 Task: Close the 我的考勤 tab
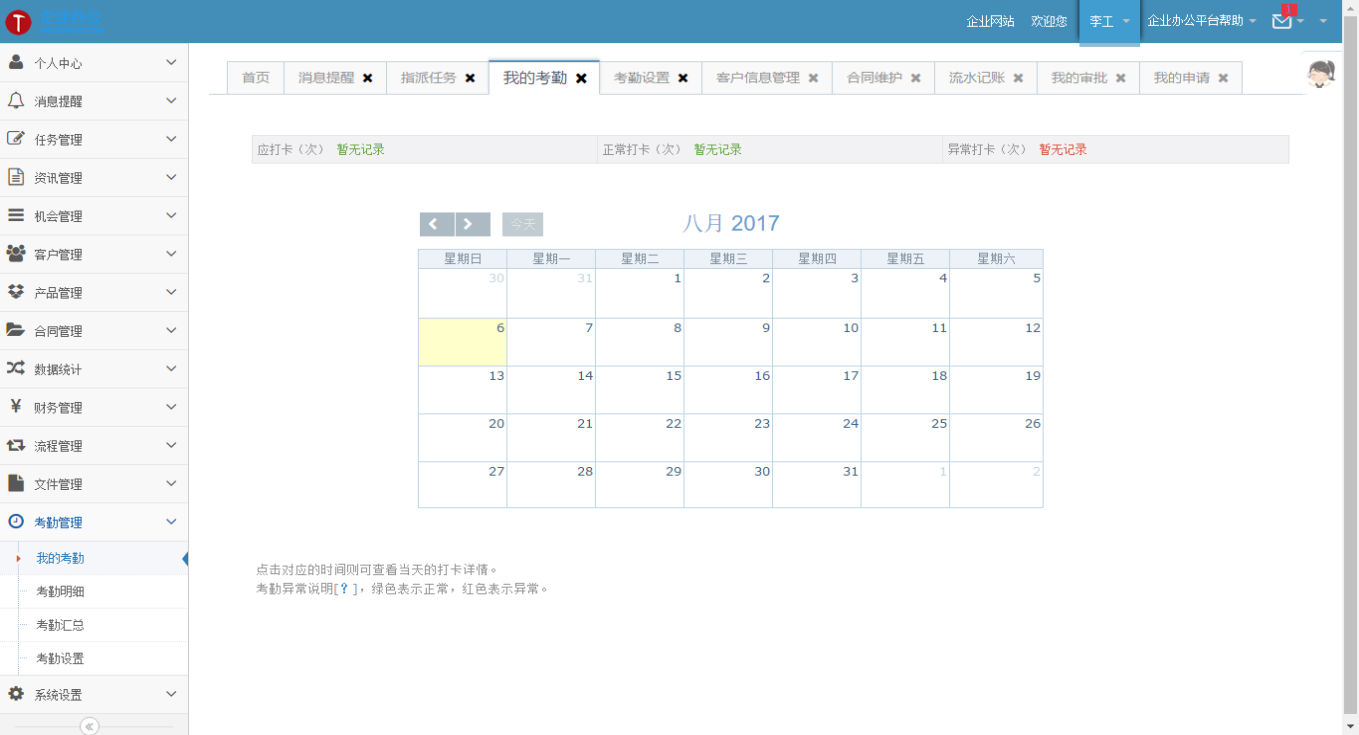click(581, 78)
